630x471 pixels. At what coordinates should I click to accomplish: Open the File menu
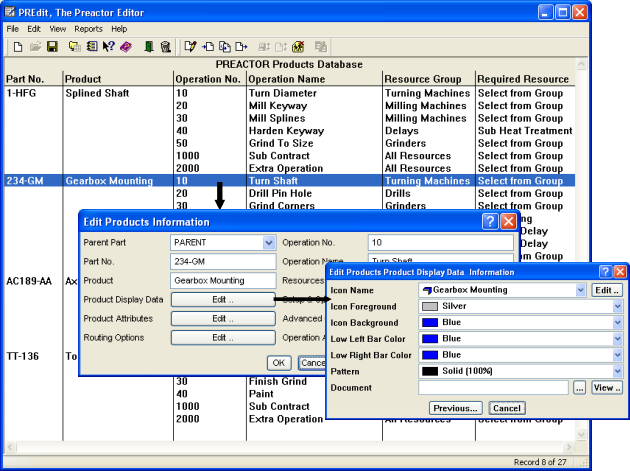[12, 29]
